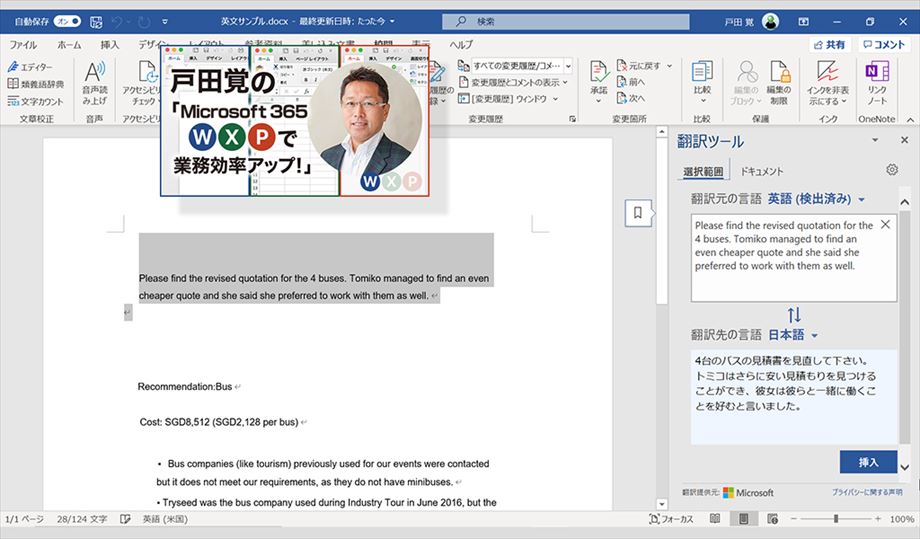The image size is (920, 539).
Task: Click the spelling check status icon
Action: click(x=125, y=519)
